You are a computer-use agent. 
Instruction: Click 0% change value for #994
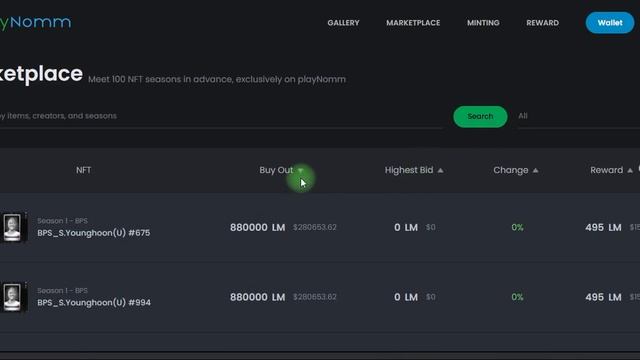pyautogui.click(x=517, y=297)
